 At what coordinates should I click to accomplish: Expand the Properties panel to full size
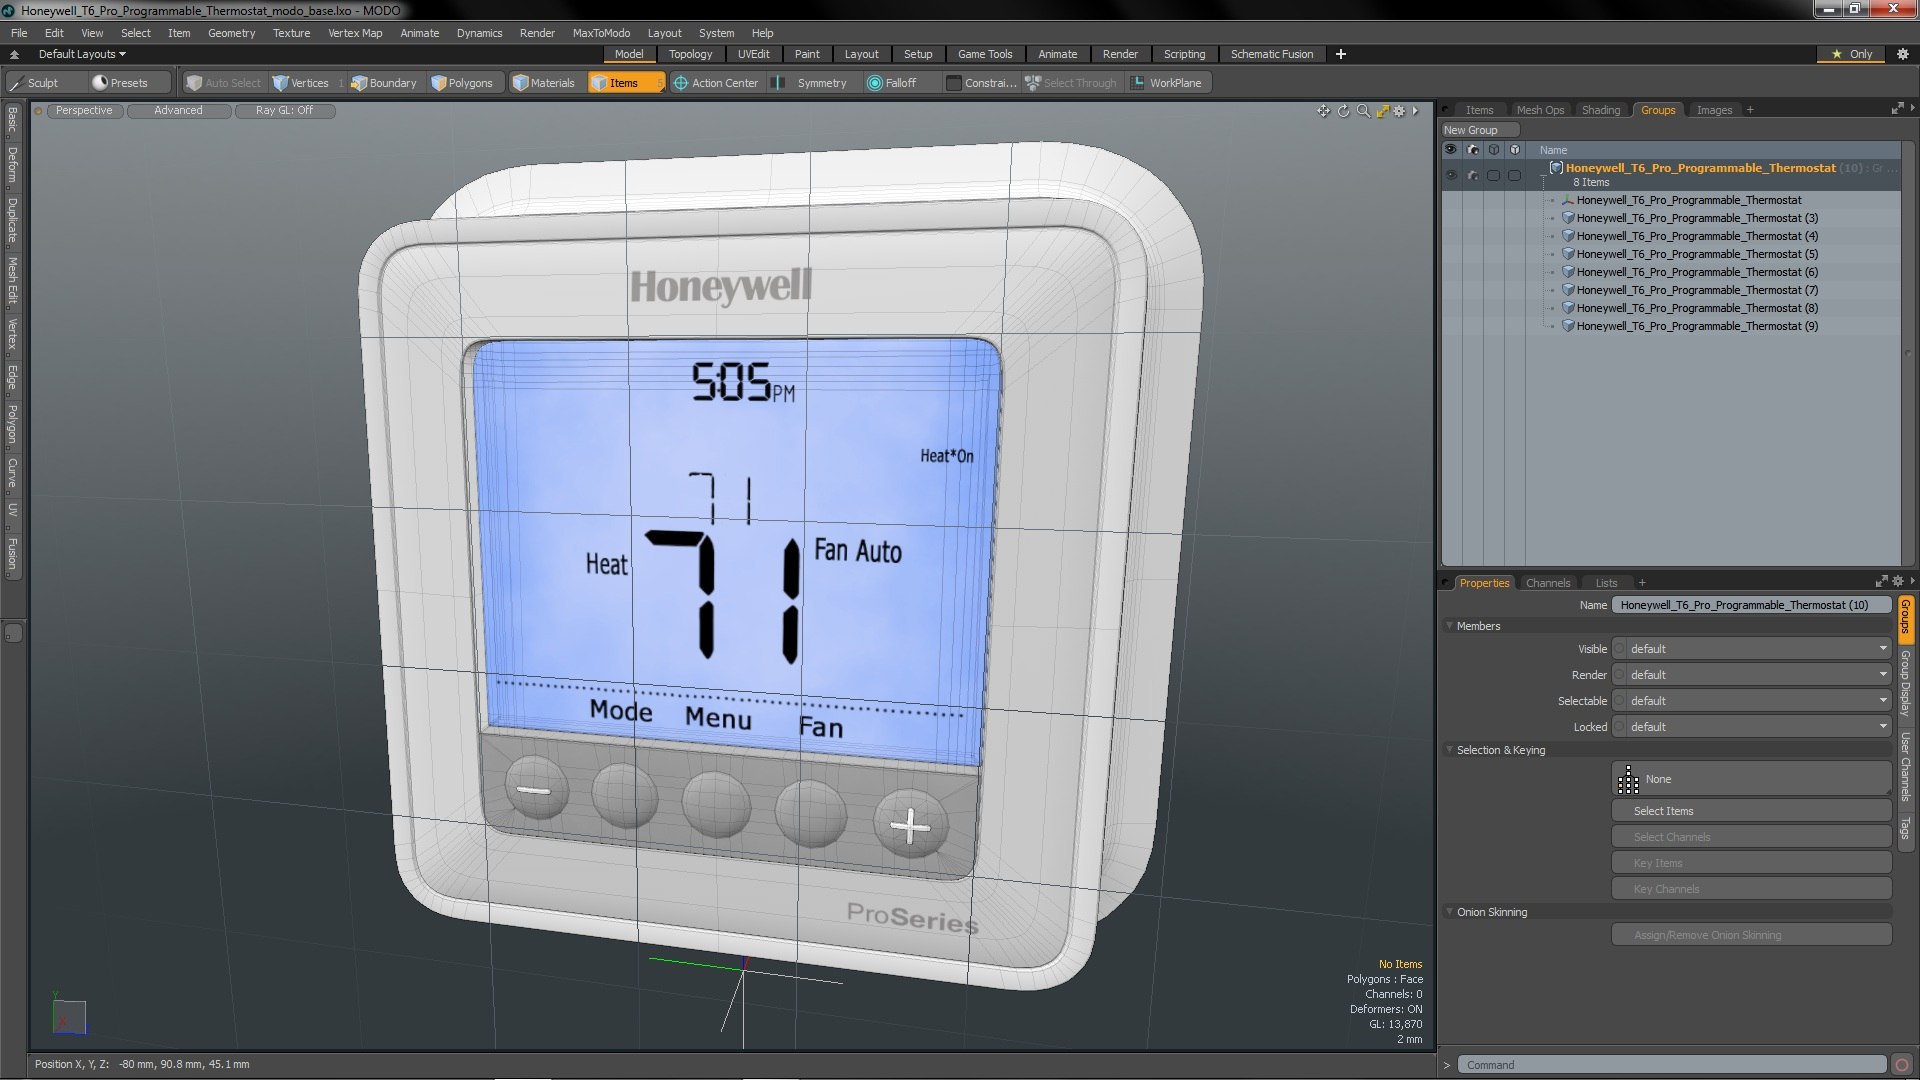pos(1881,582)
